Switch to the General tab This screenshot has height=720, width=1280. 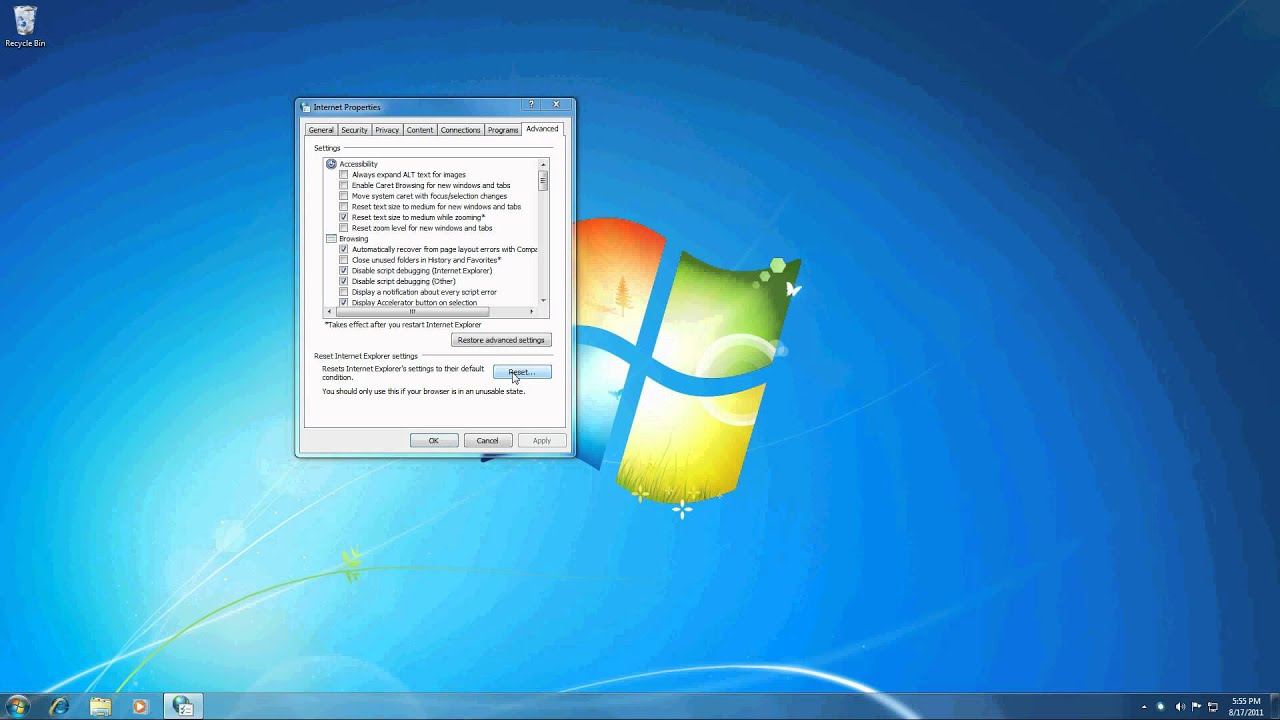[x=321, y=130]
